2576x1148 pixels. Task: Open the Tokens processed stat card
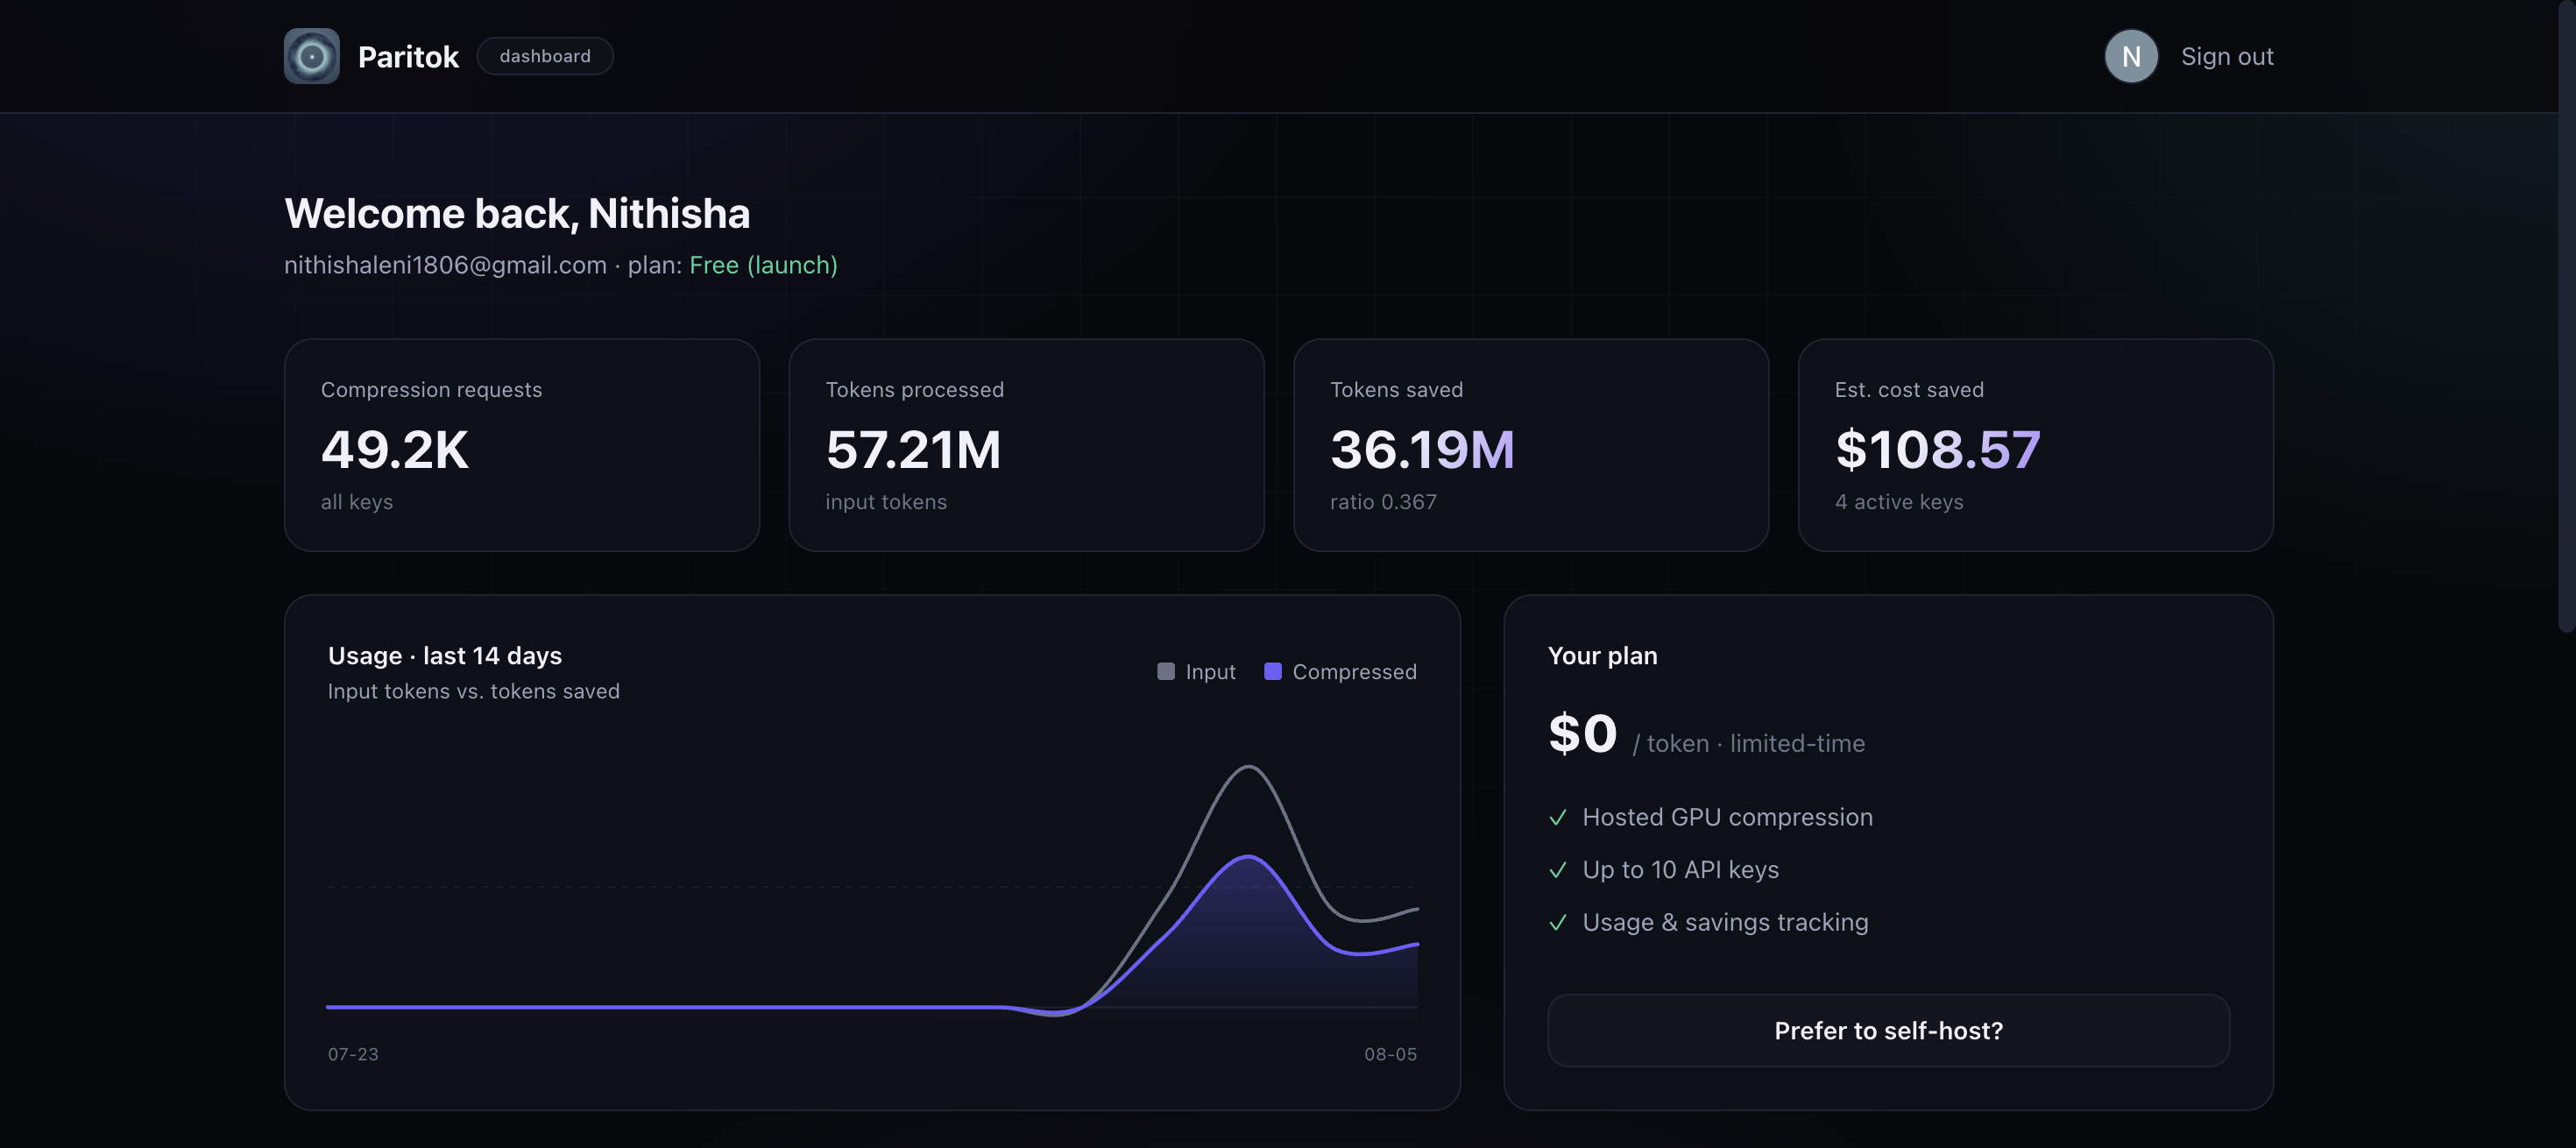[1026, 445]
